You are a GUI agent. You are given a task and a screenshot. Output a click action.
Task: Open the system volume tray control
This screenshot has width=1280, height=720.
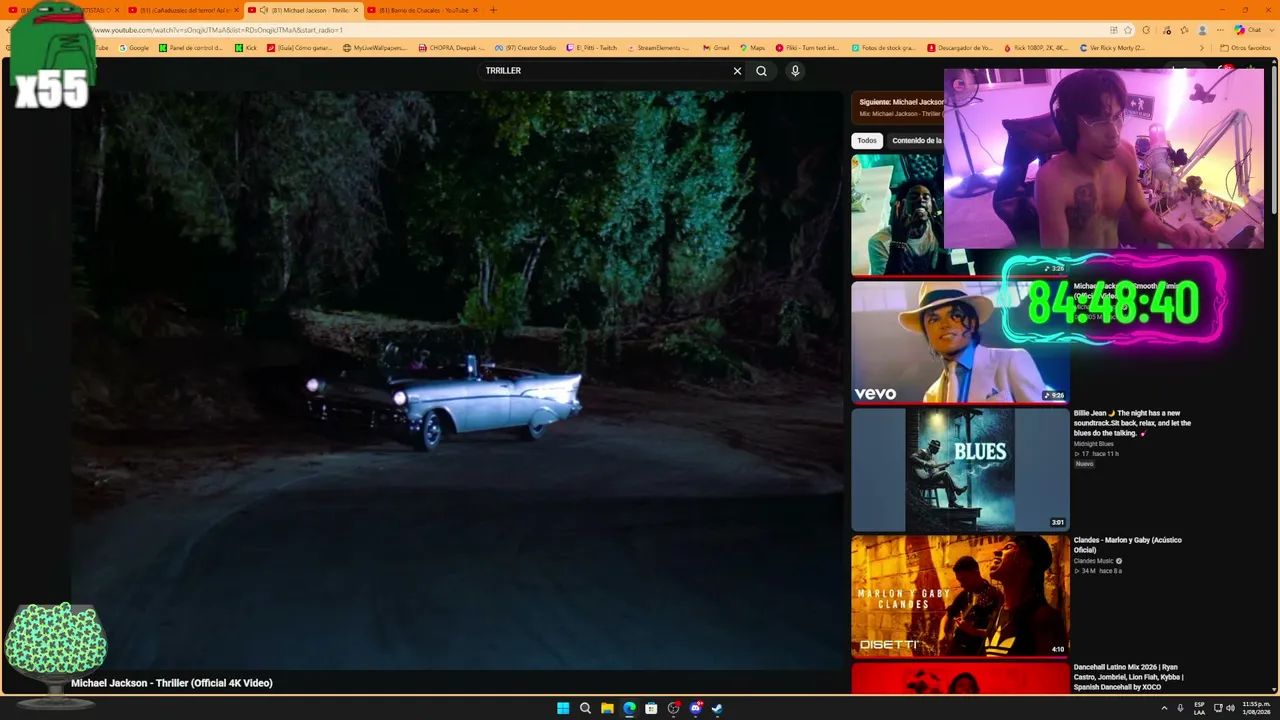(1230, 708)
